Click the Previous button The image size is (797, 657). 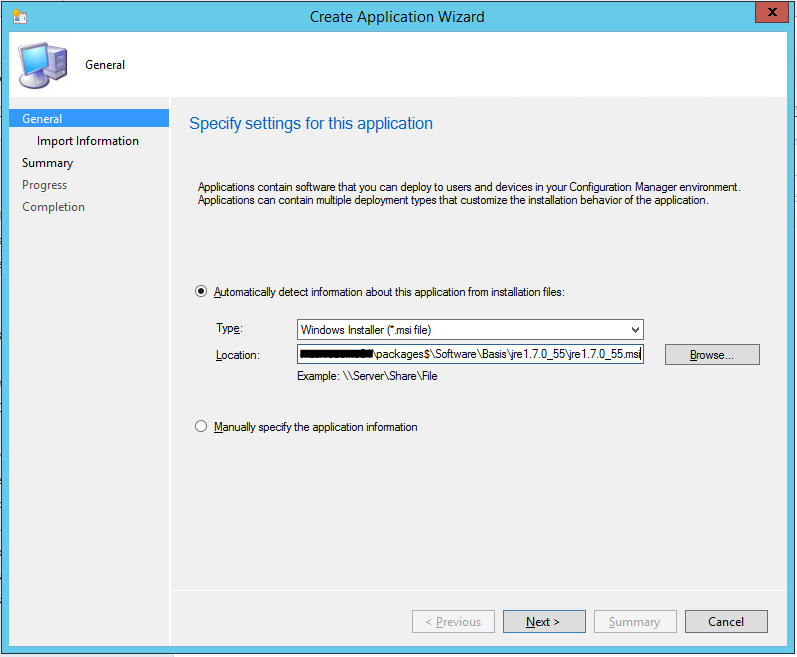tap(453, 622)
